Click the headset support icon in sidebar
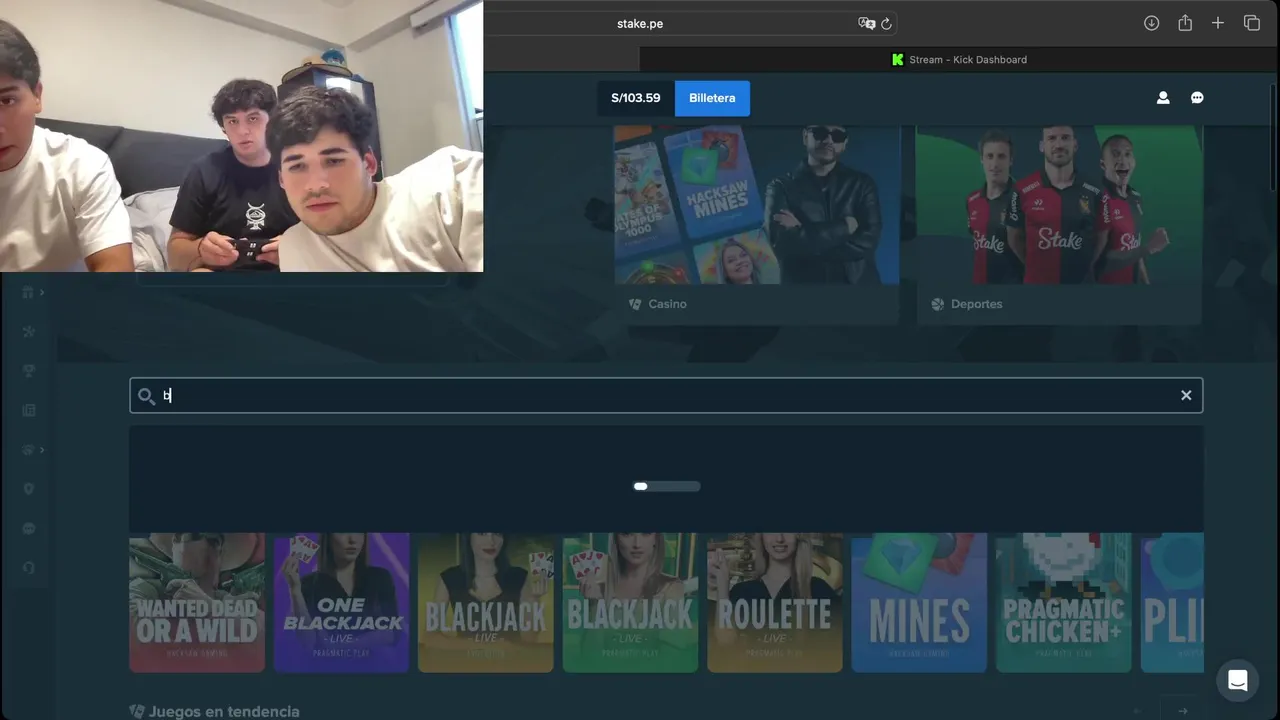The height and width of the screenshot is (720, 1280). pyautogui.click(x=28, y=568)
